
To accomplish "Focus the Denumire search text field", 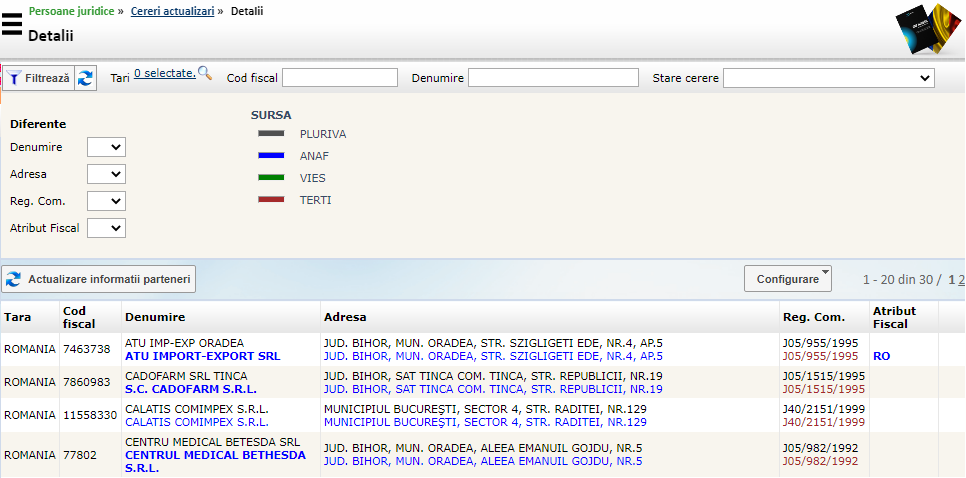I will pos(553,78).
